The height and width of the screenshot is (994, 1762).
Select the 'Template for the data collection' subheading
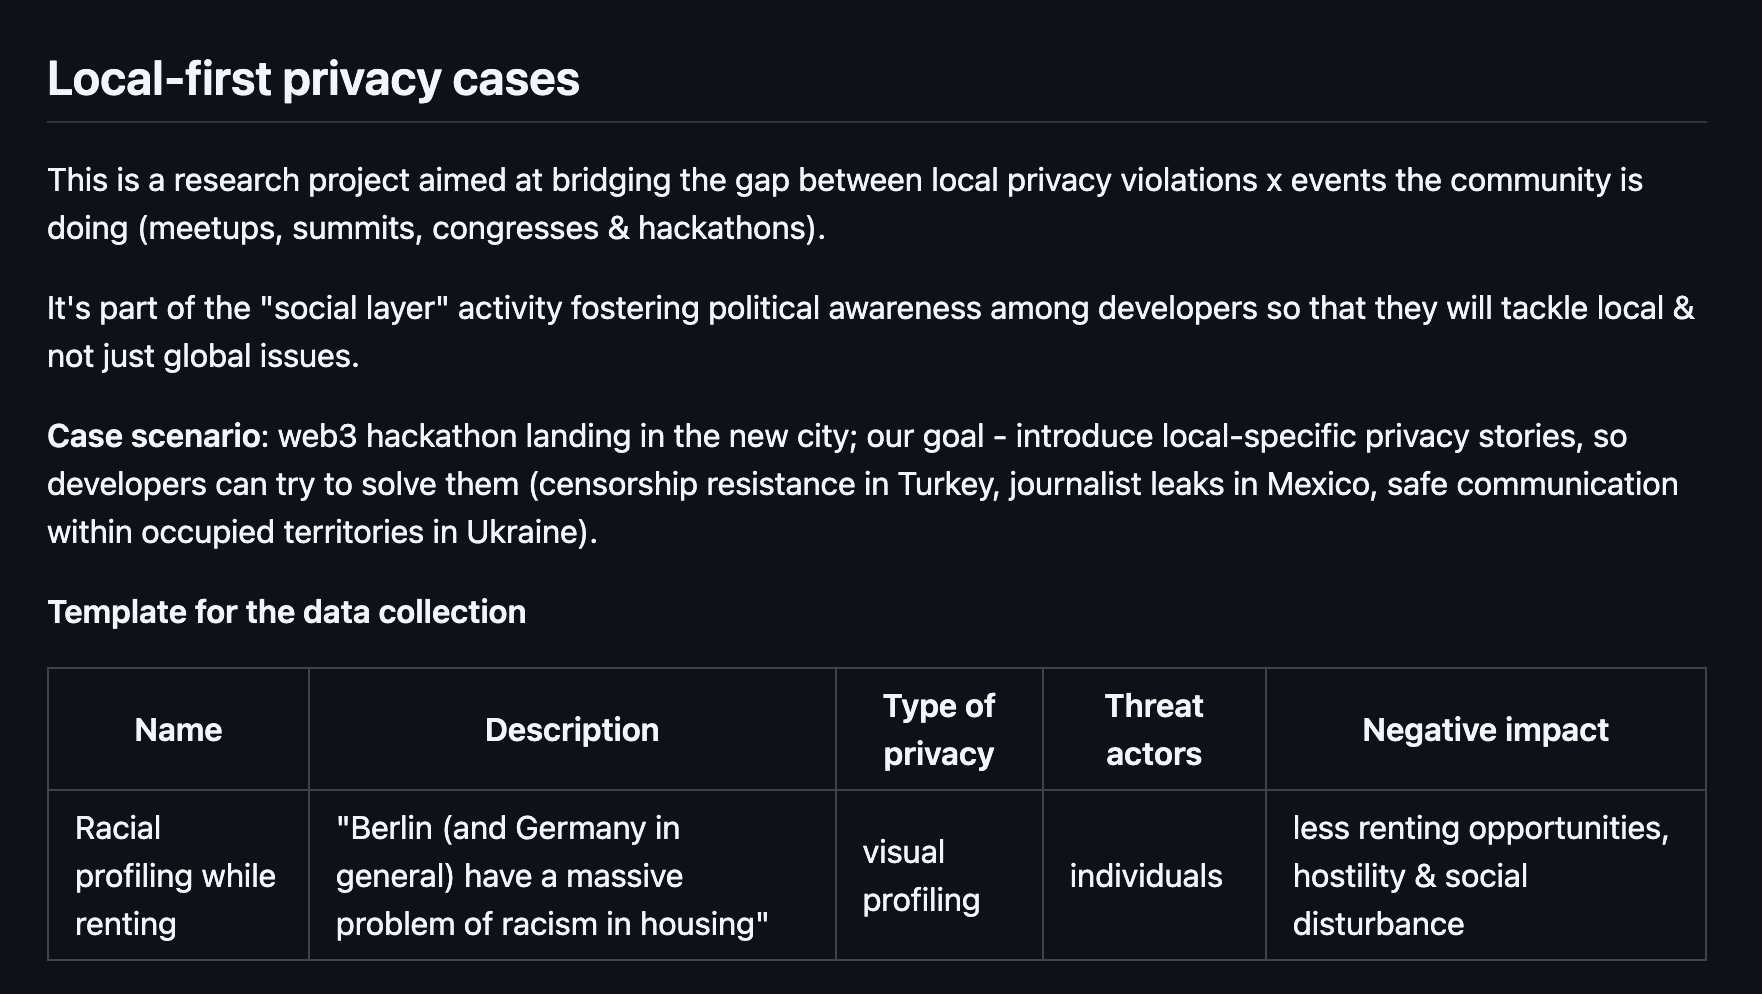(286, 612)
